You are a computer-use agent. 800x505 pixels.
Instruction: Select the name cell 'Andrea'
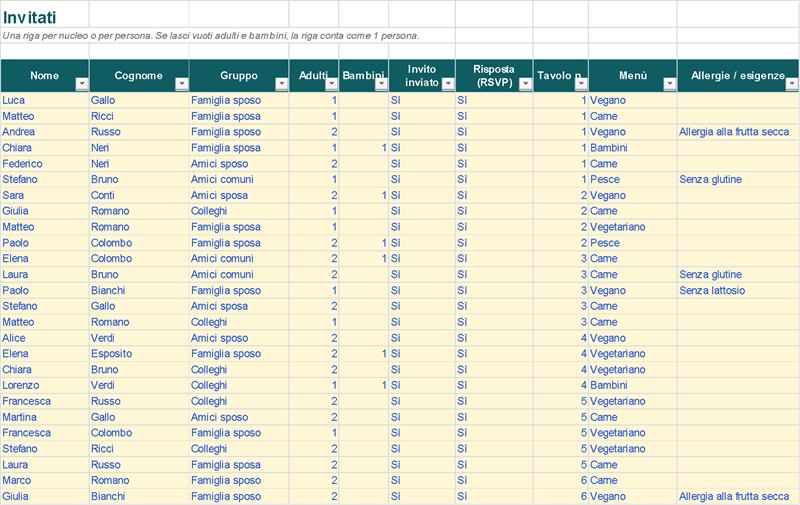(x=45, y=132)
